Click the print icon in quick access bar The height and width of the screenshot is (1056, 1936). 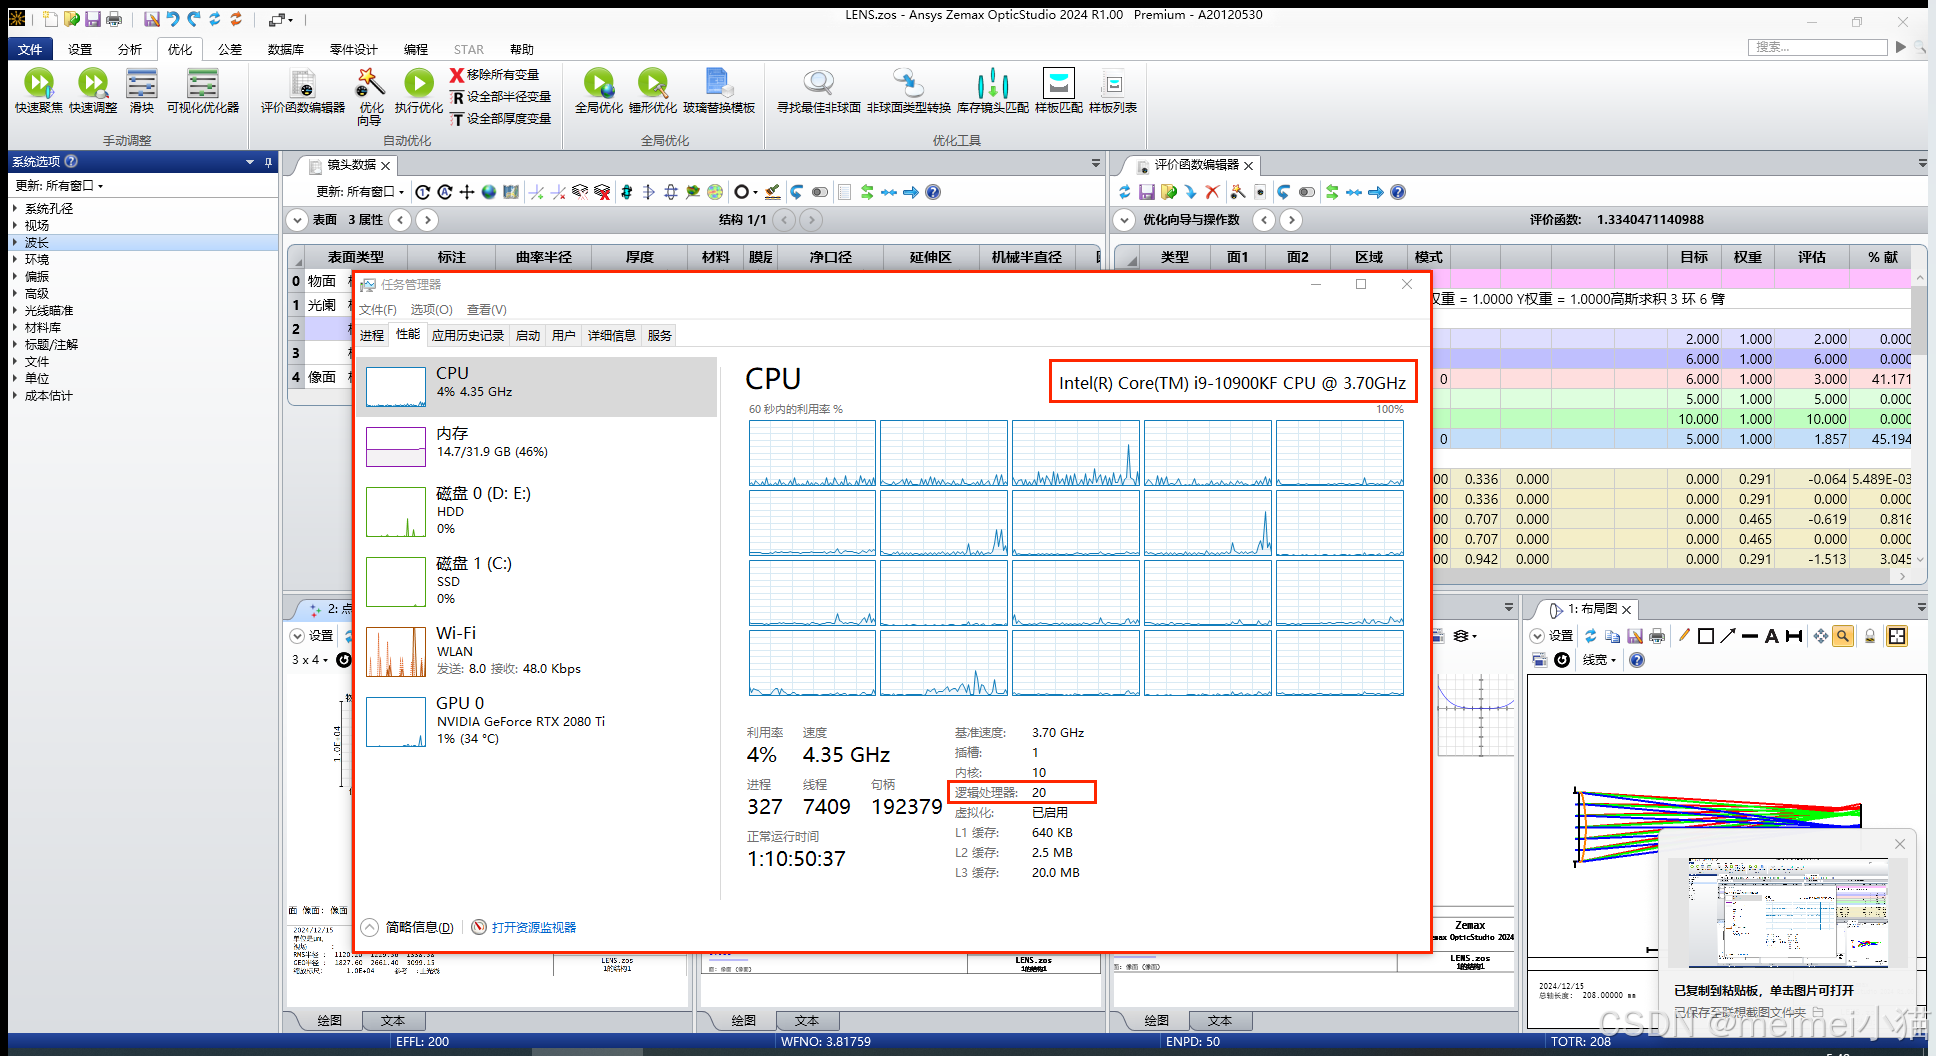tap(114, 19)
